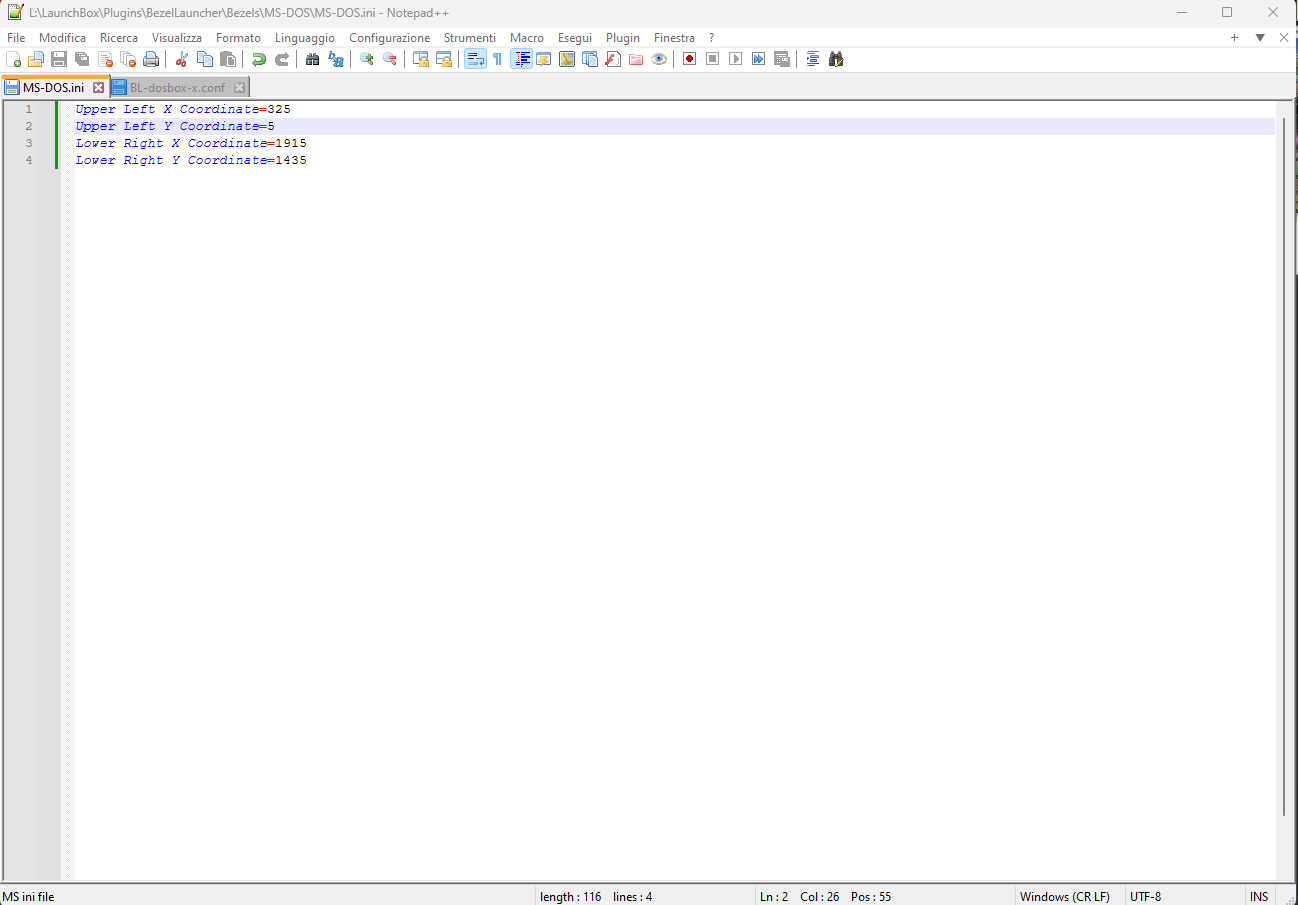Open the Document Map icon
This screenshot has width=1298, height=905.
tap(567, 59)
